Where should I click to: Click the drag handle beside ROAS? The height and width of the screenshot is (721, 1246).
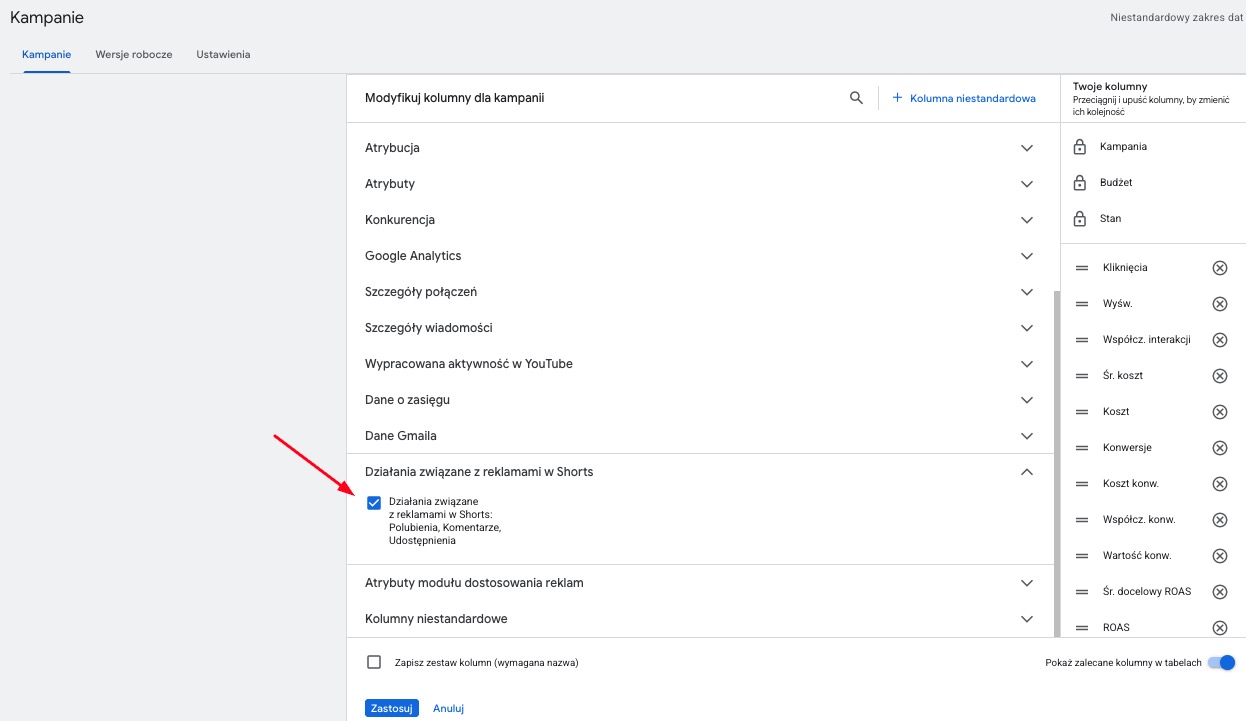pos(1082,628)
